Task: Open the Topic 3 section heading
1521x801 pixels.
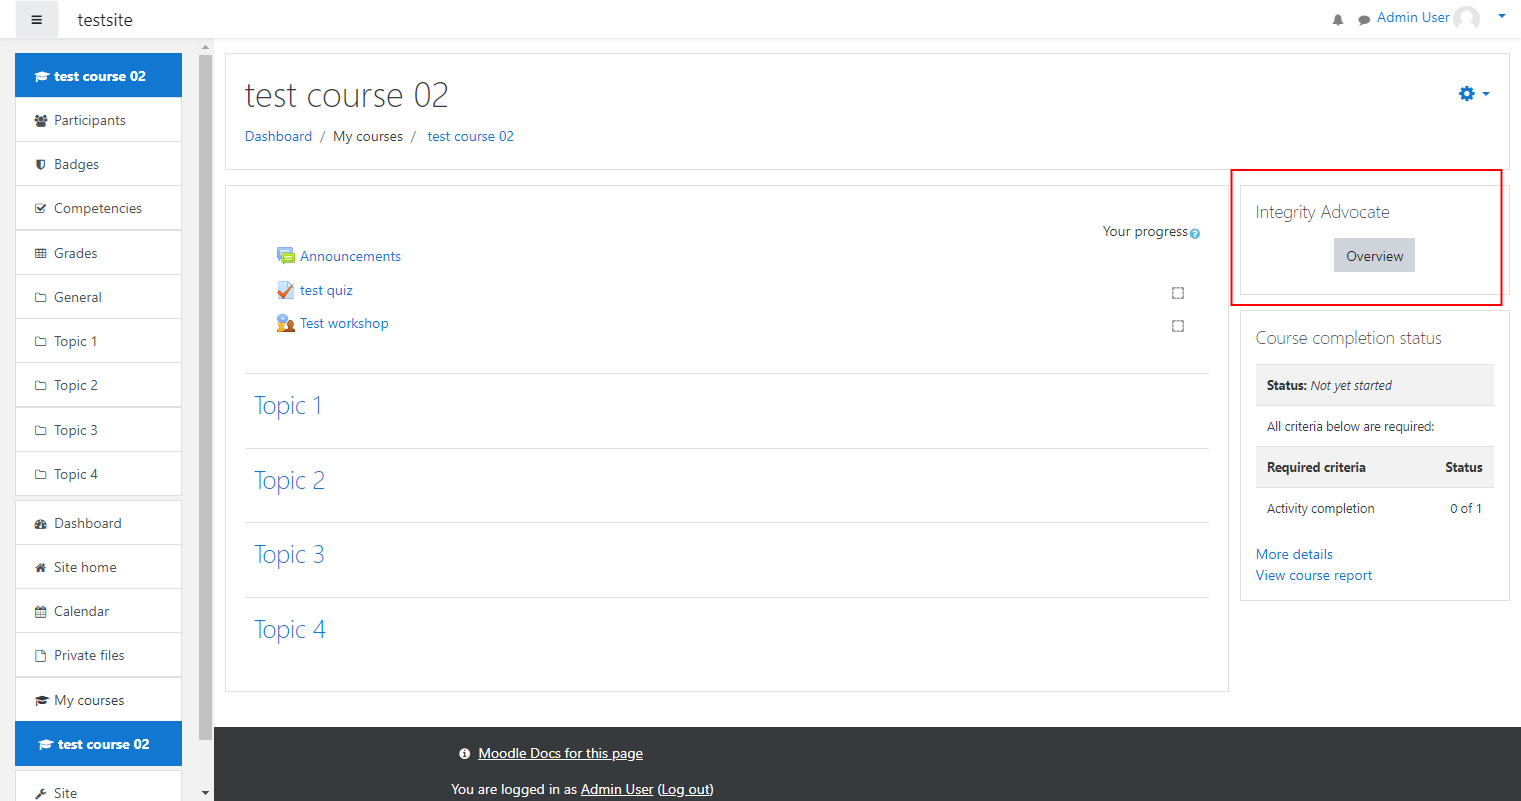Action: (289, 554)
